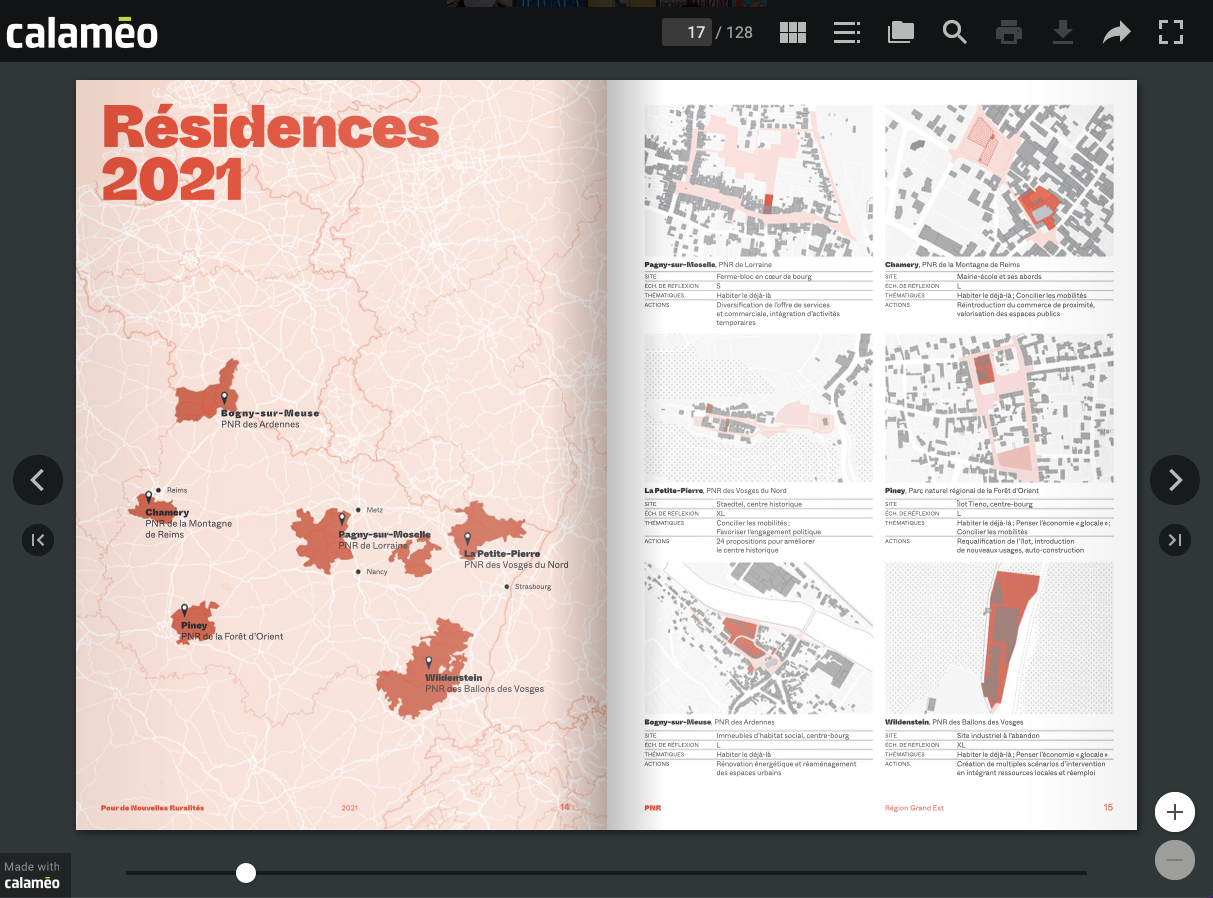Click the La Petite-Pierre site plan image

(758, 408)
